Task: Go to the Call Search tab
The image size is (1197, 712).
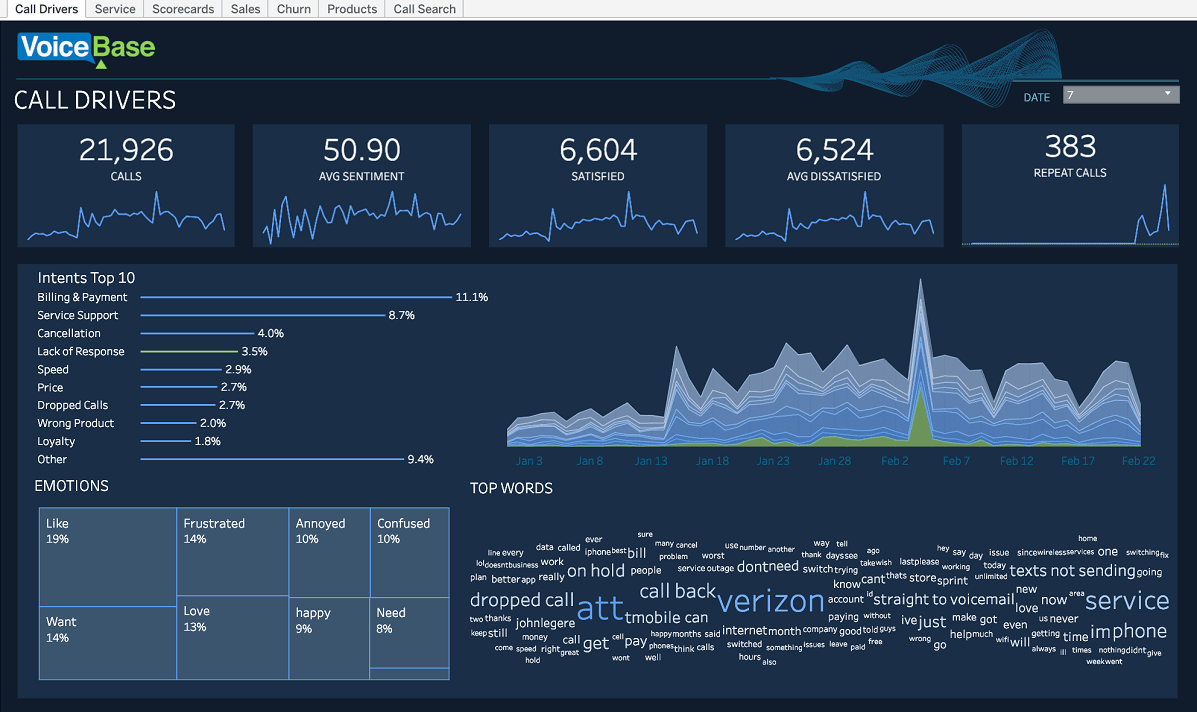Action: (x=424, y=8)
